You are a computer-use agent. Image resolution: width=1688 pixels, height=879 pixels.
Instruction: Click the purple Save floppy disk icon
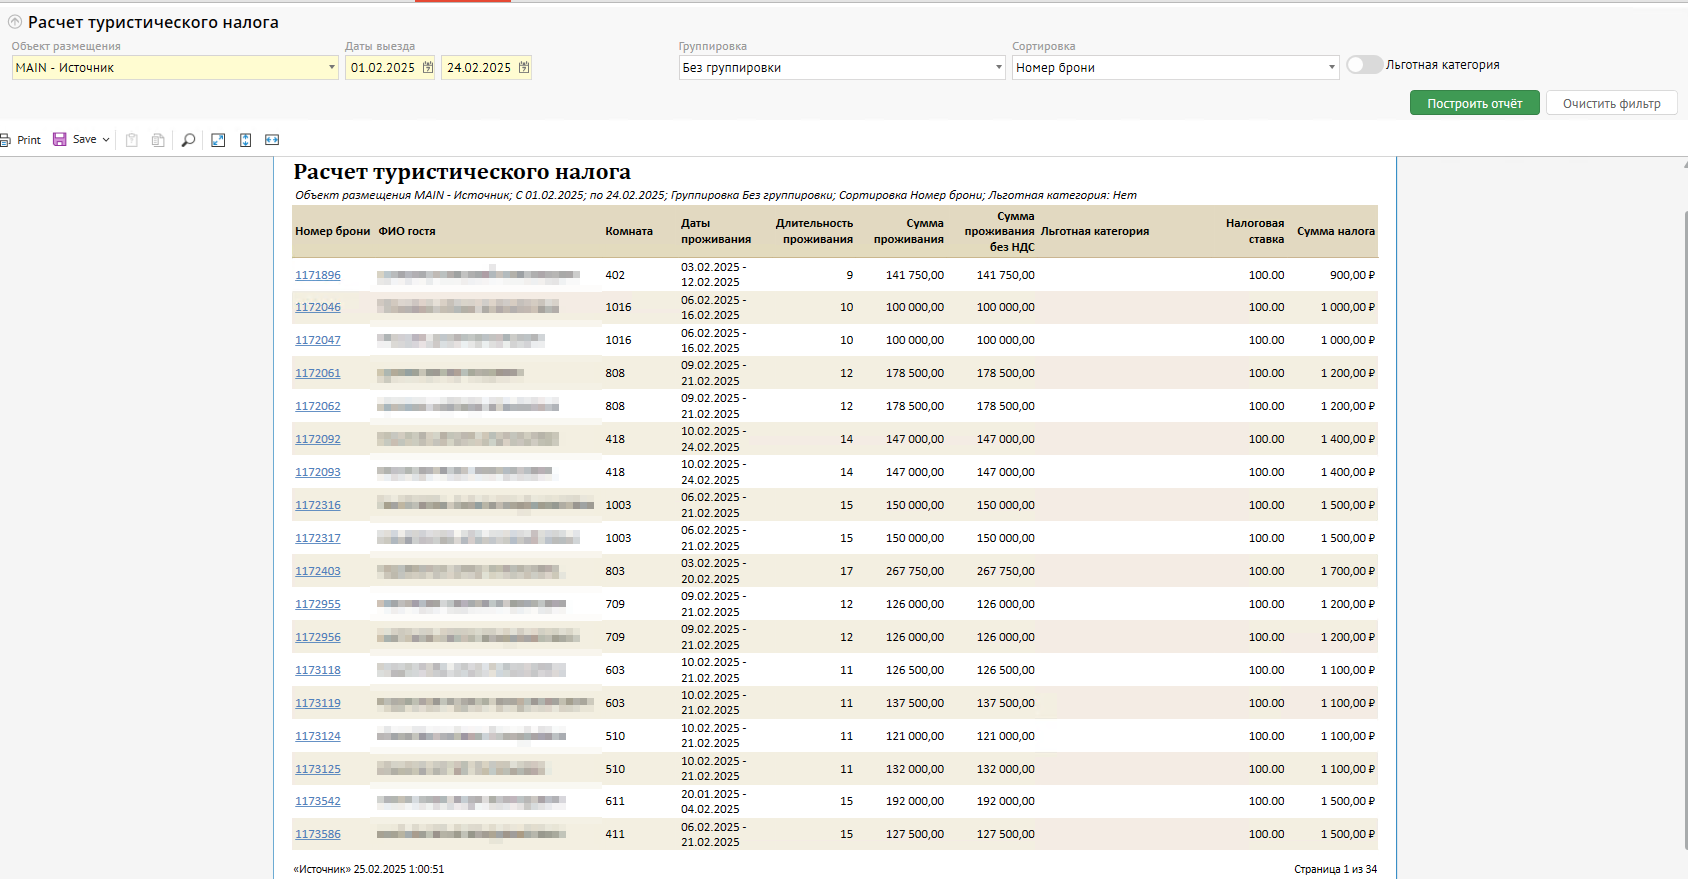(60, 140)
